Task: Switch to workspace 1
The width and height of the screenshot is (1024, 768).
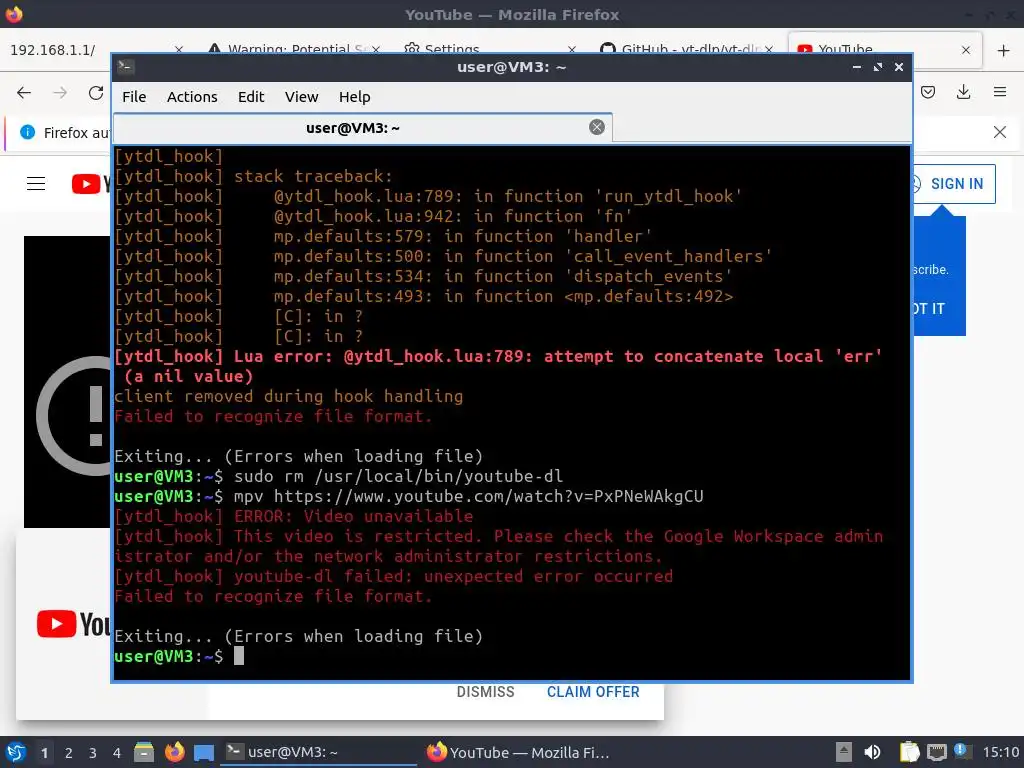Action: [44, 753]
